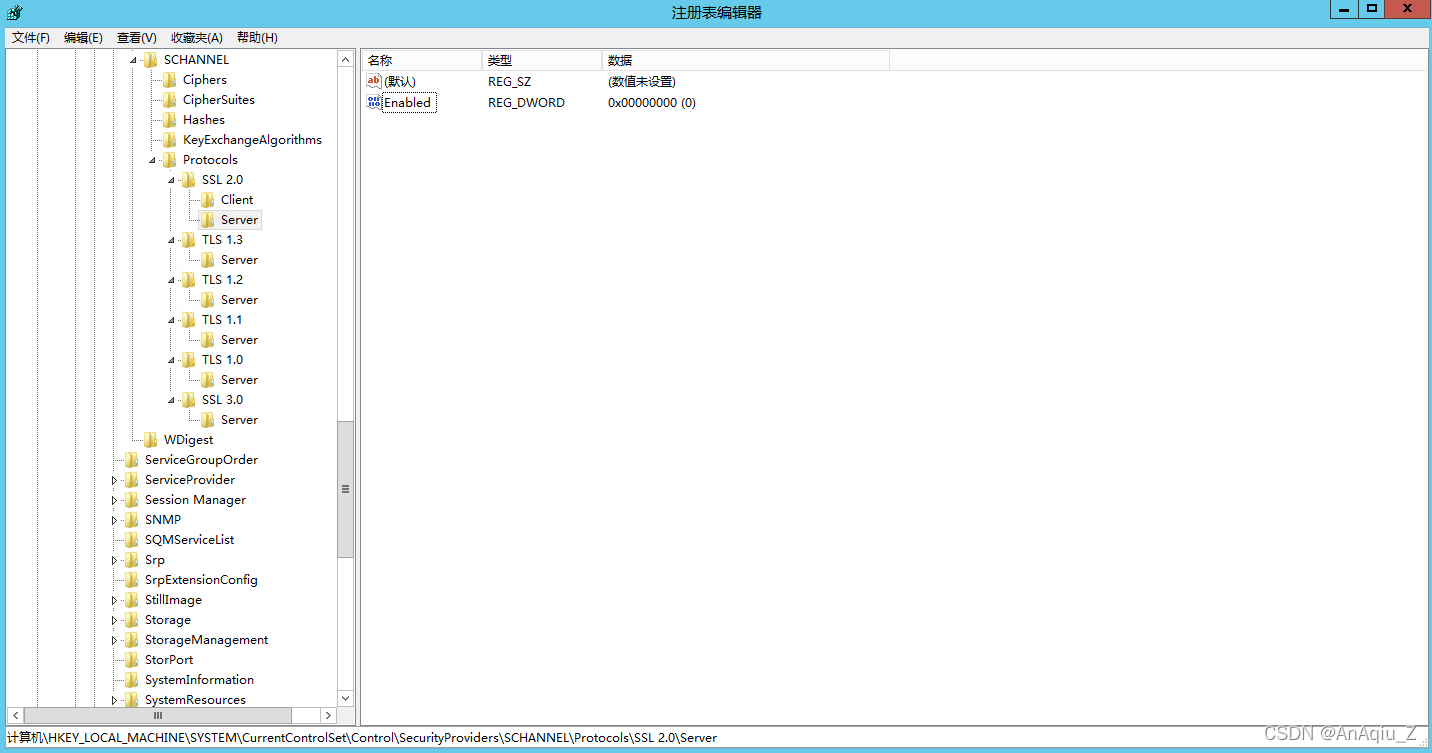Click the ServiceGroupOrder folder icon

131,460
